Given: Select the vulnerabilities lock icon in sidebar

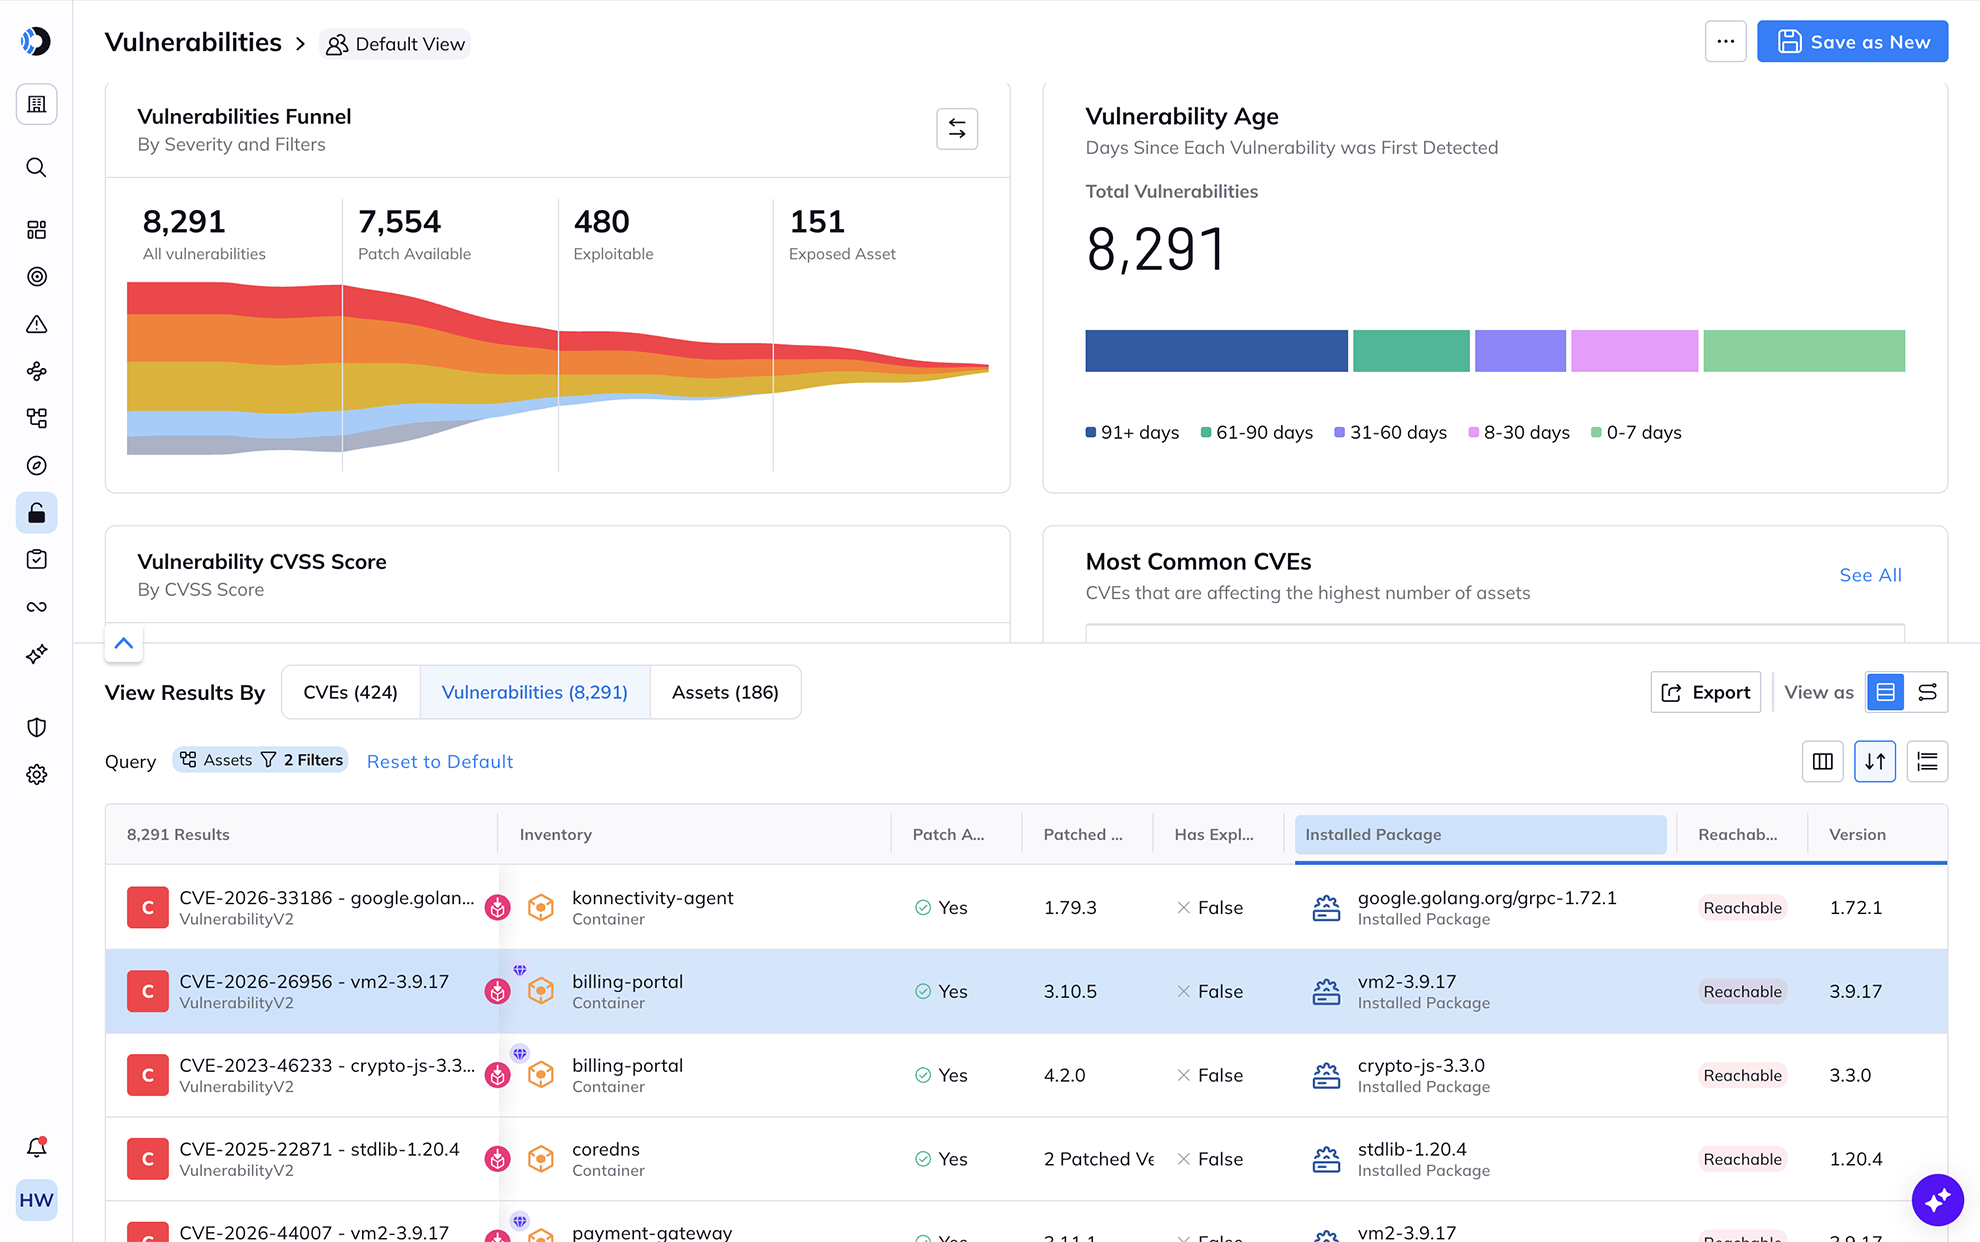Looking at the screenshot, I should click(37, 513).
